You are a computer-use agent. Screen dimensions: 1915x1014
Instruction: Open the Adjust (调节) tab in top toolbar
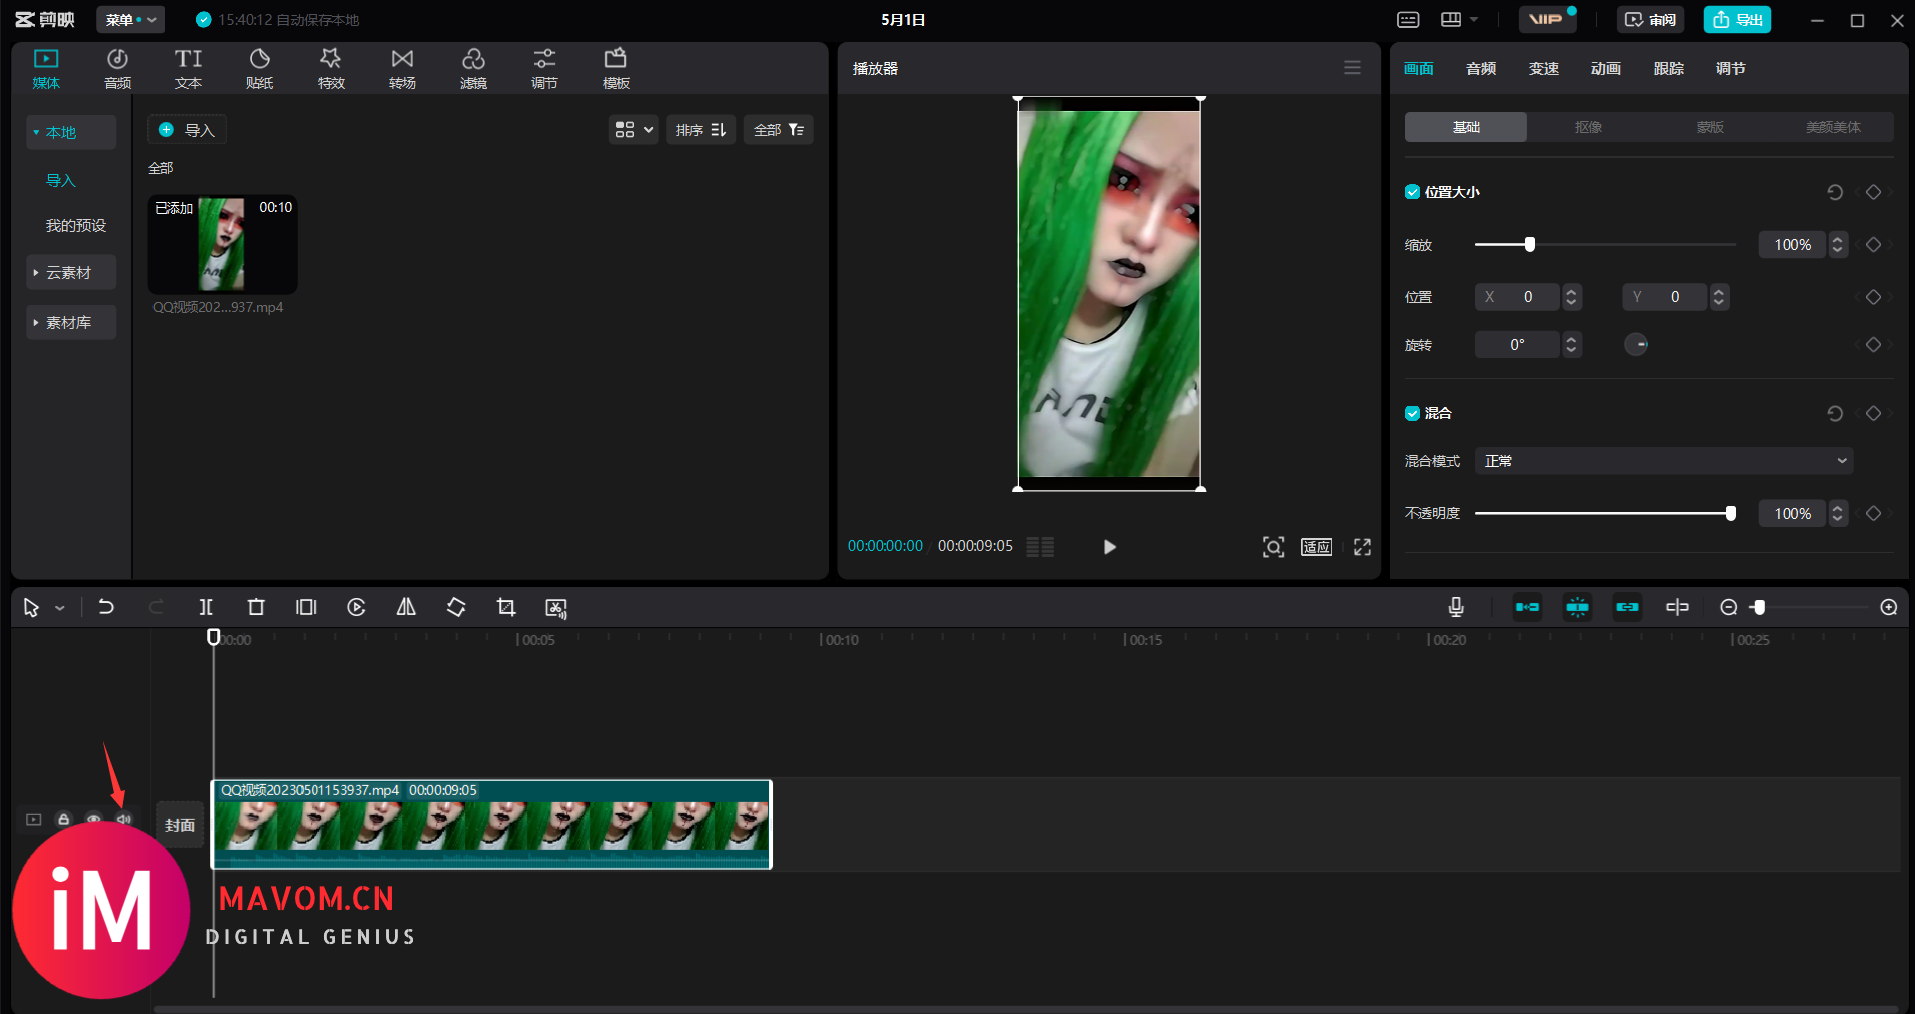[x=544, y=69]
